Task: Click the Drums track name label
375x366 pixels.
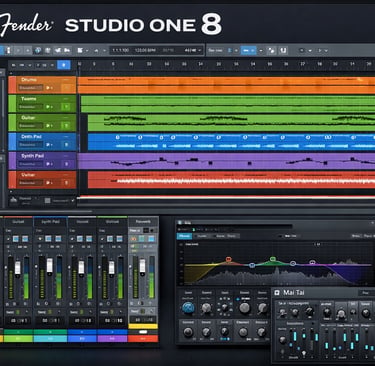Action: (x=29, y=80)
